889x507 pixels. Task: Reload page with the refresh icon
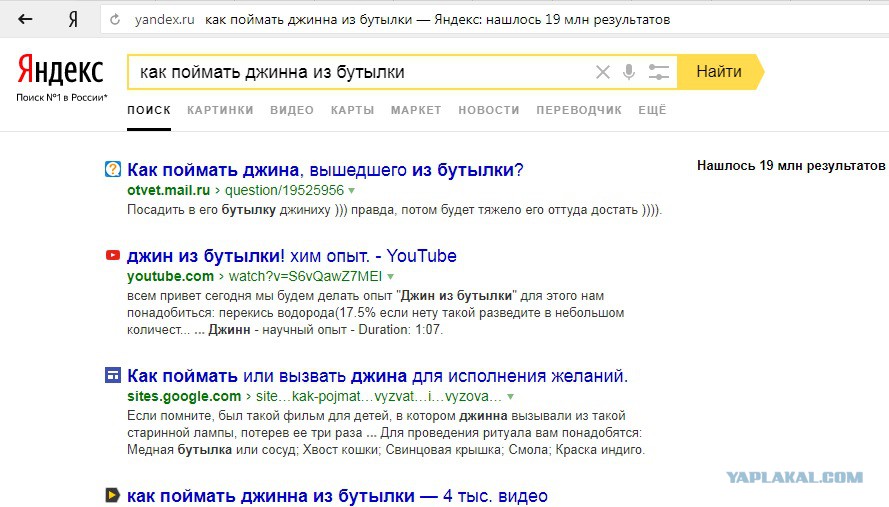(115, 20)
